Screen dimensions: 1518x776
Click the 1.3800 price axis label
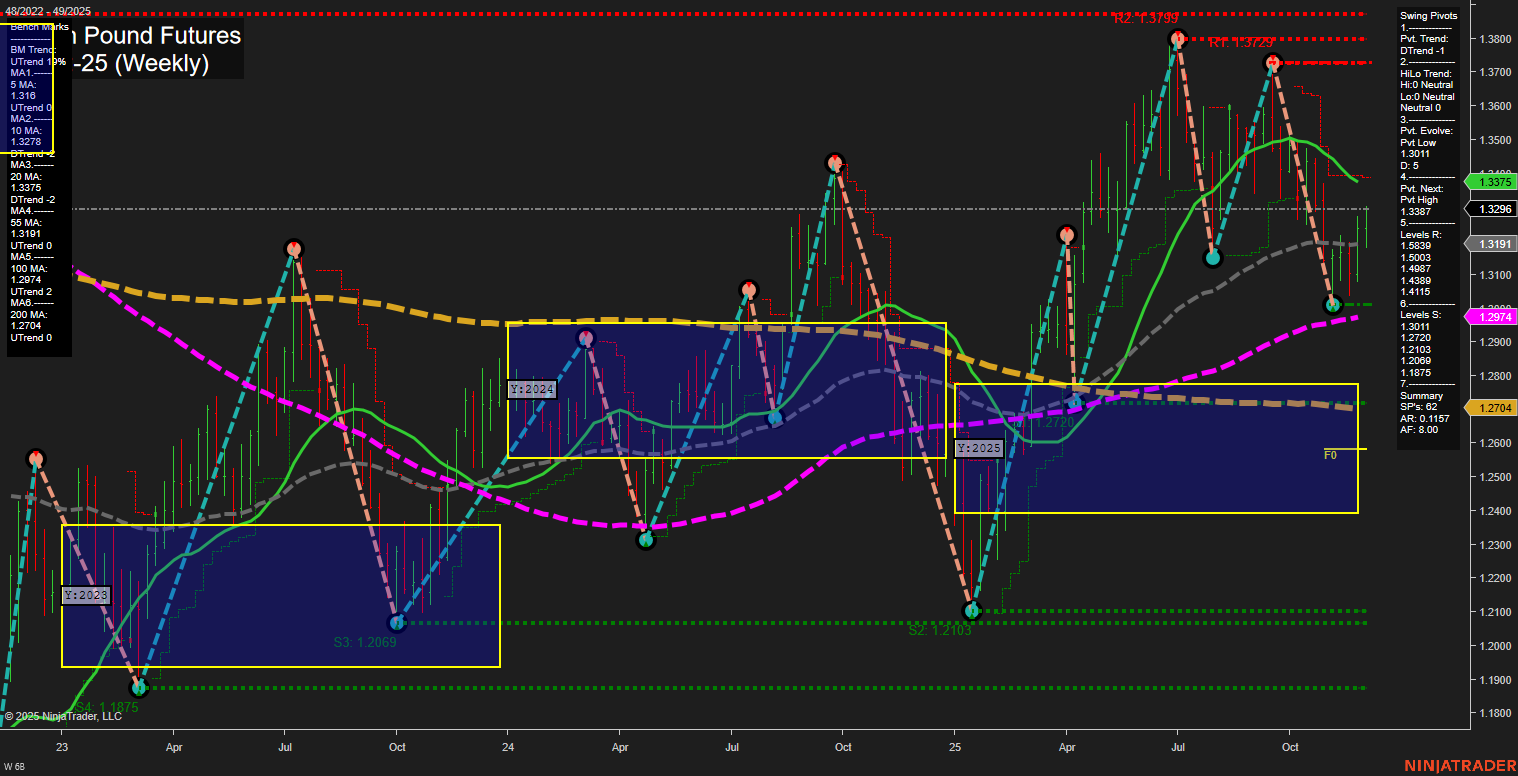(x=1493, y=39)
